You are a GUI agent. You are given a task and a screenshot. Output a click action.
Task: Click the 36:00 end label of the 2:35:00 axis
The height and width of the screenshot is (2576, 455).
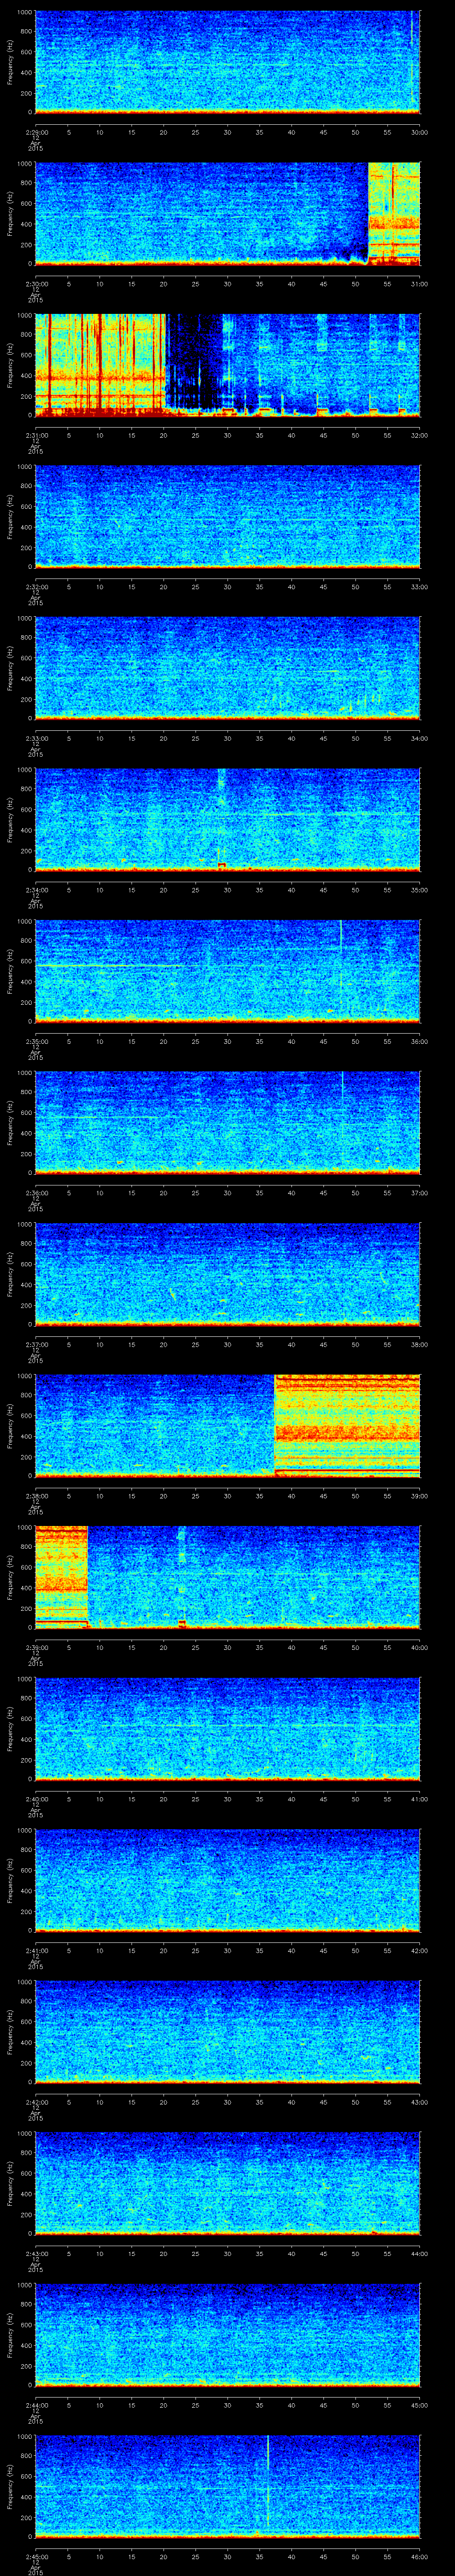(x=420, y=1041)
